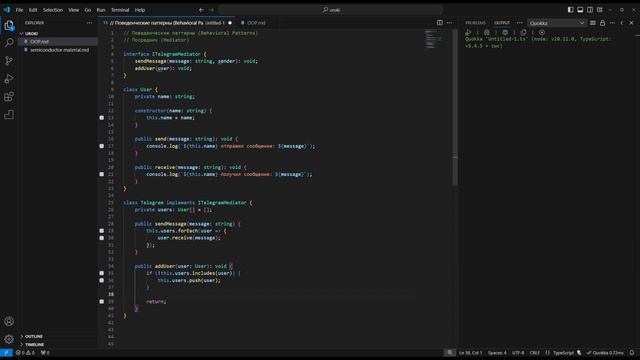Image resolution: width=640 pixels, height=360 pixels.
Task: Click the ports indicator in status bar
Action: 45,353
